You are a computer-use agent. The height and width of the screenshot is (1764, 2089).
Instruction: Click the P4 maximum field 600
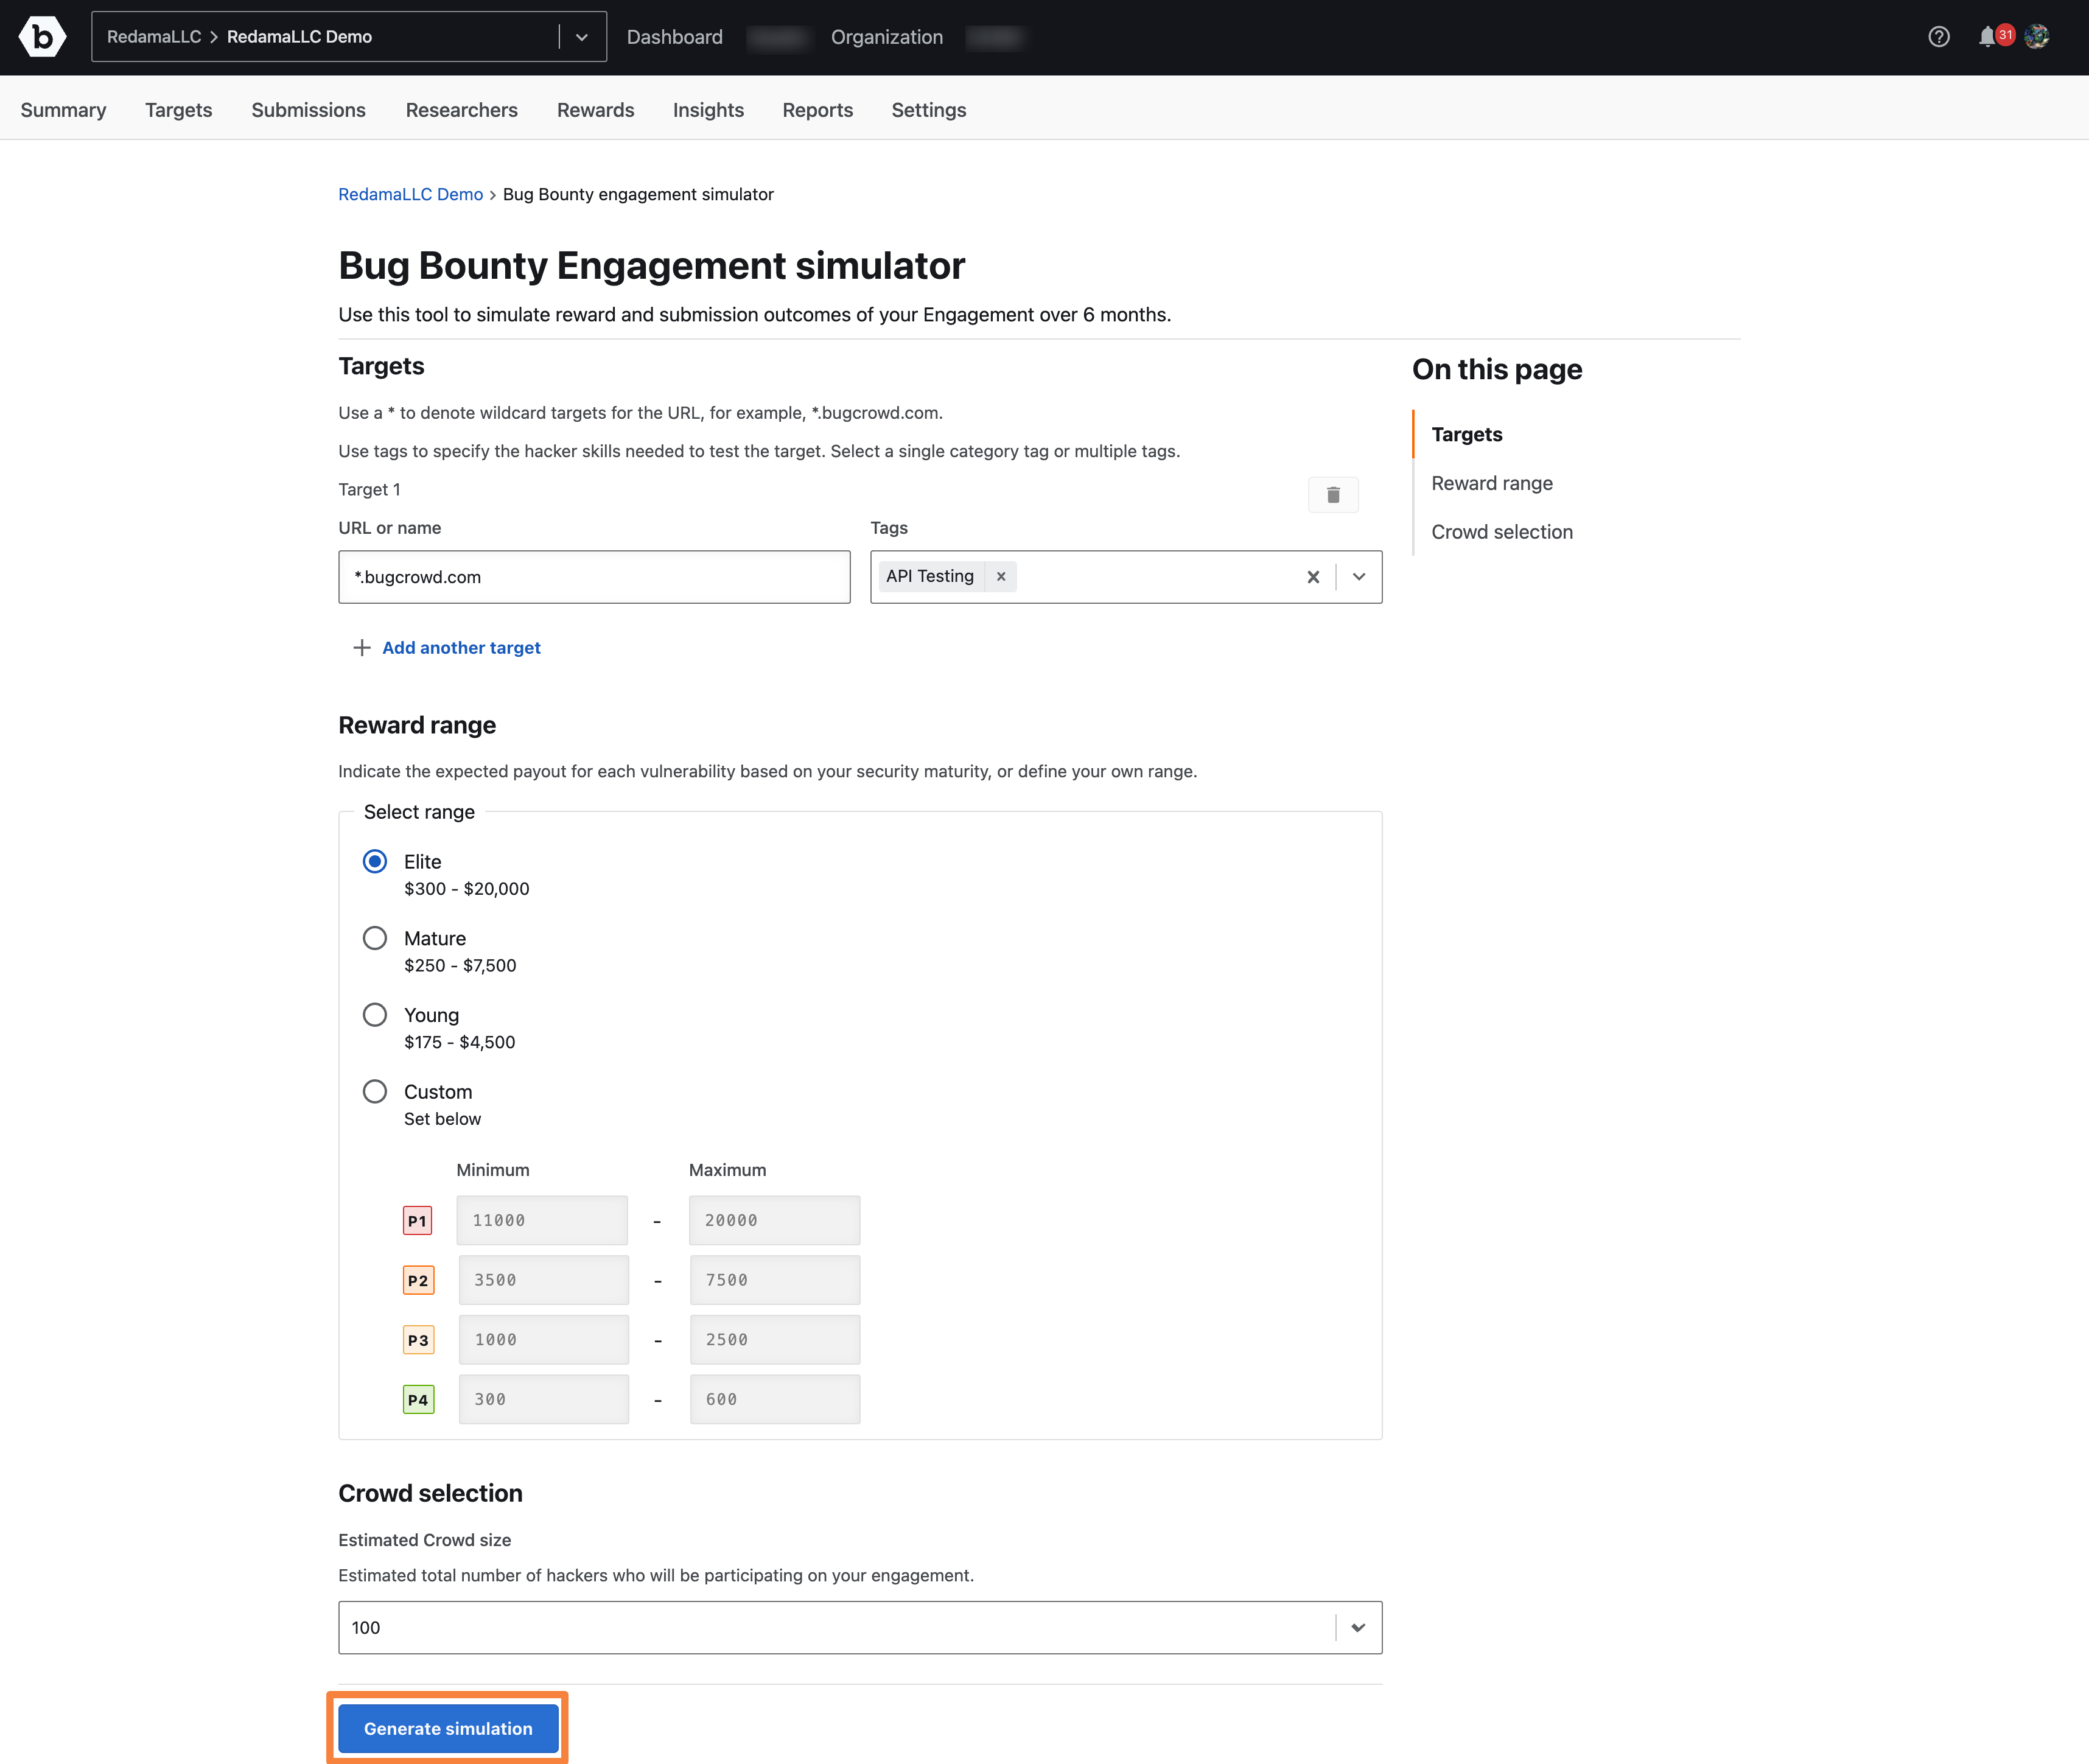point(775,1400)
